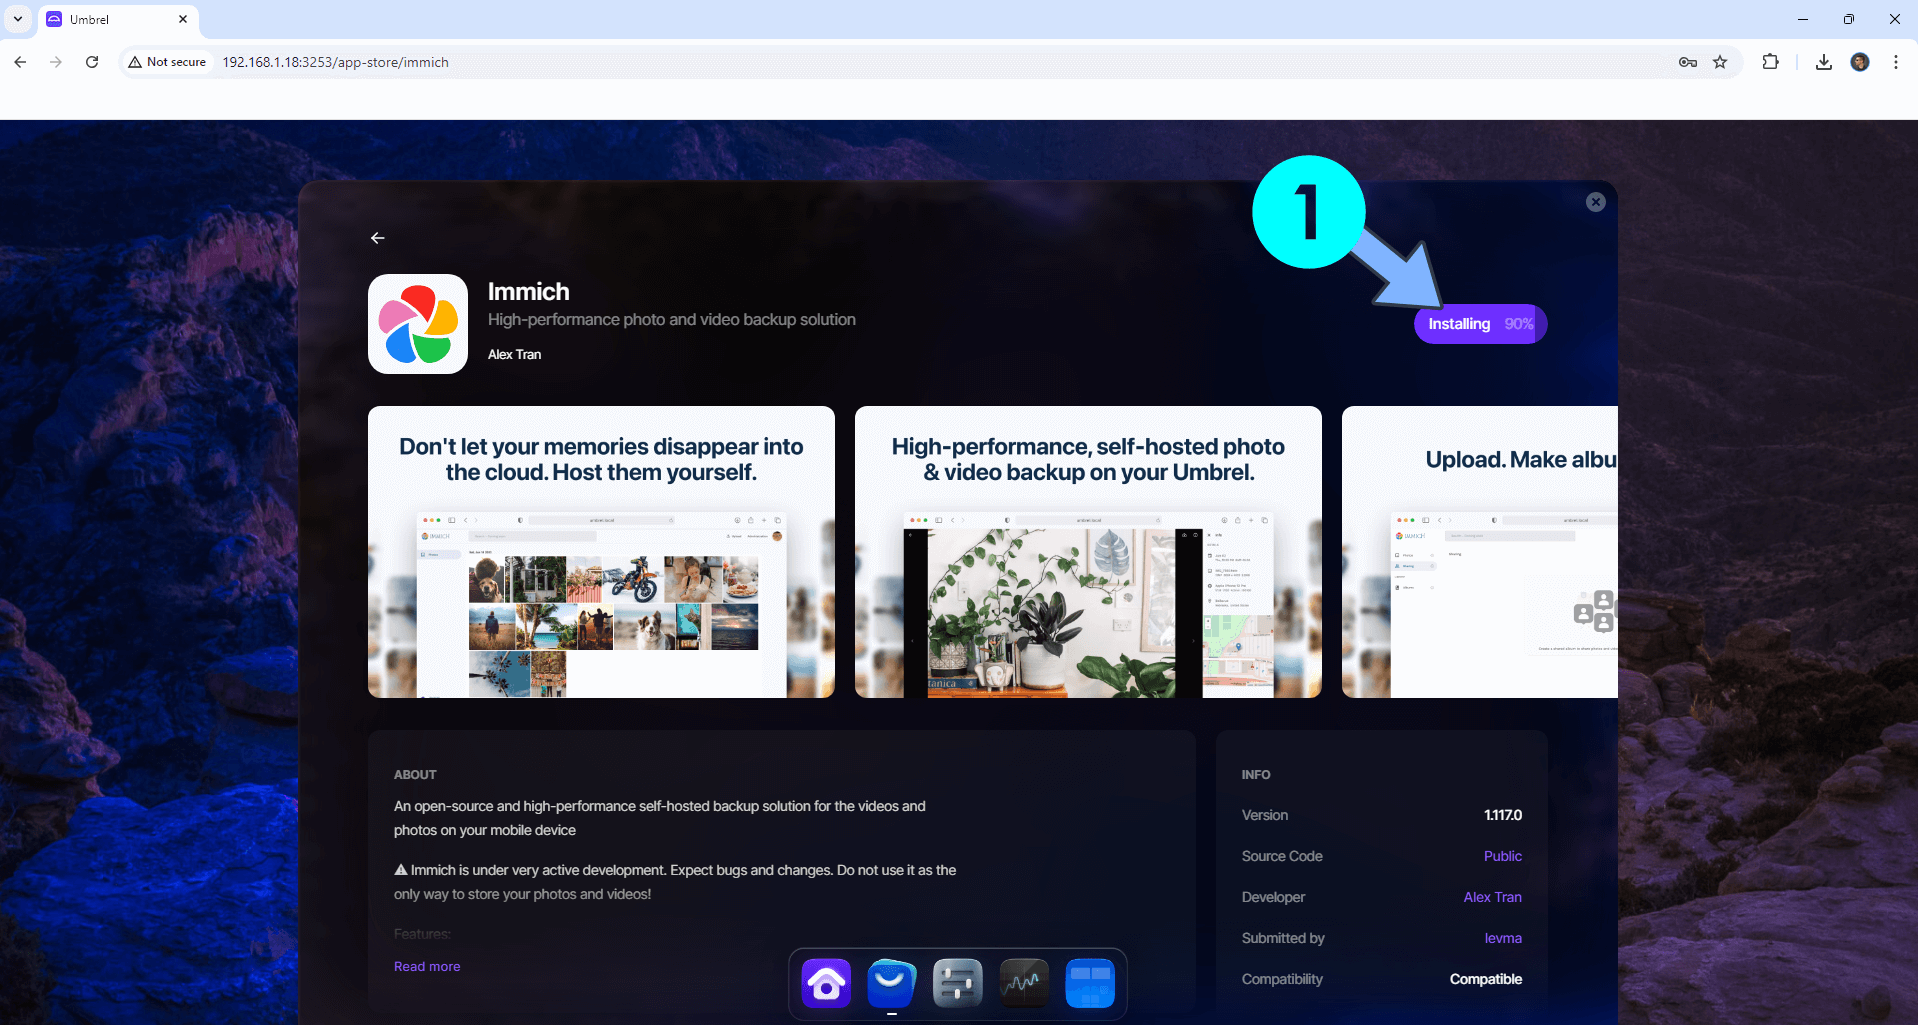Click the Submitted by label

tap(1283, 938)
